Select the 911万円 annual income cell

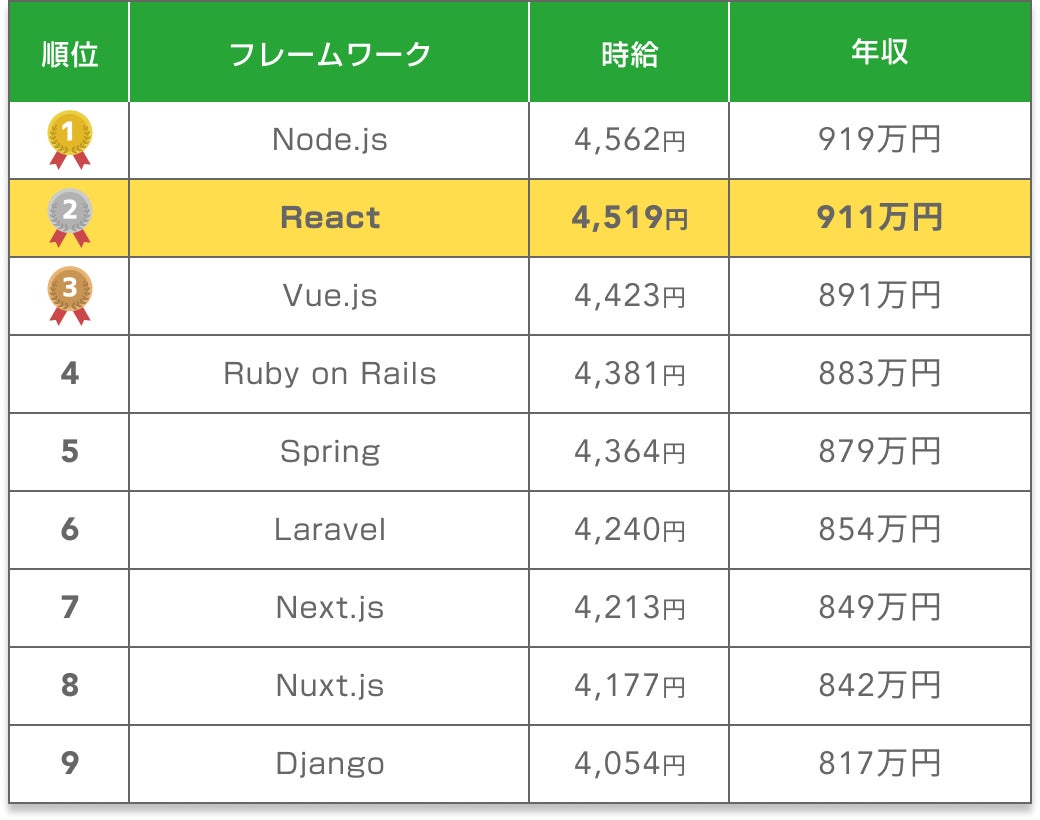coord(879,218)
